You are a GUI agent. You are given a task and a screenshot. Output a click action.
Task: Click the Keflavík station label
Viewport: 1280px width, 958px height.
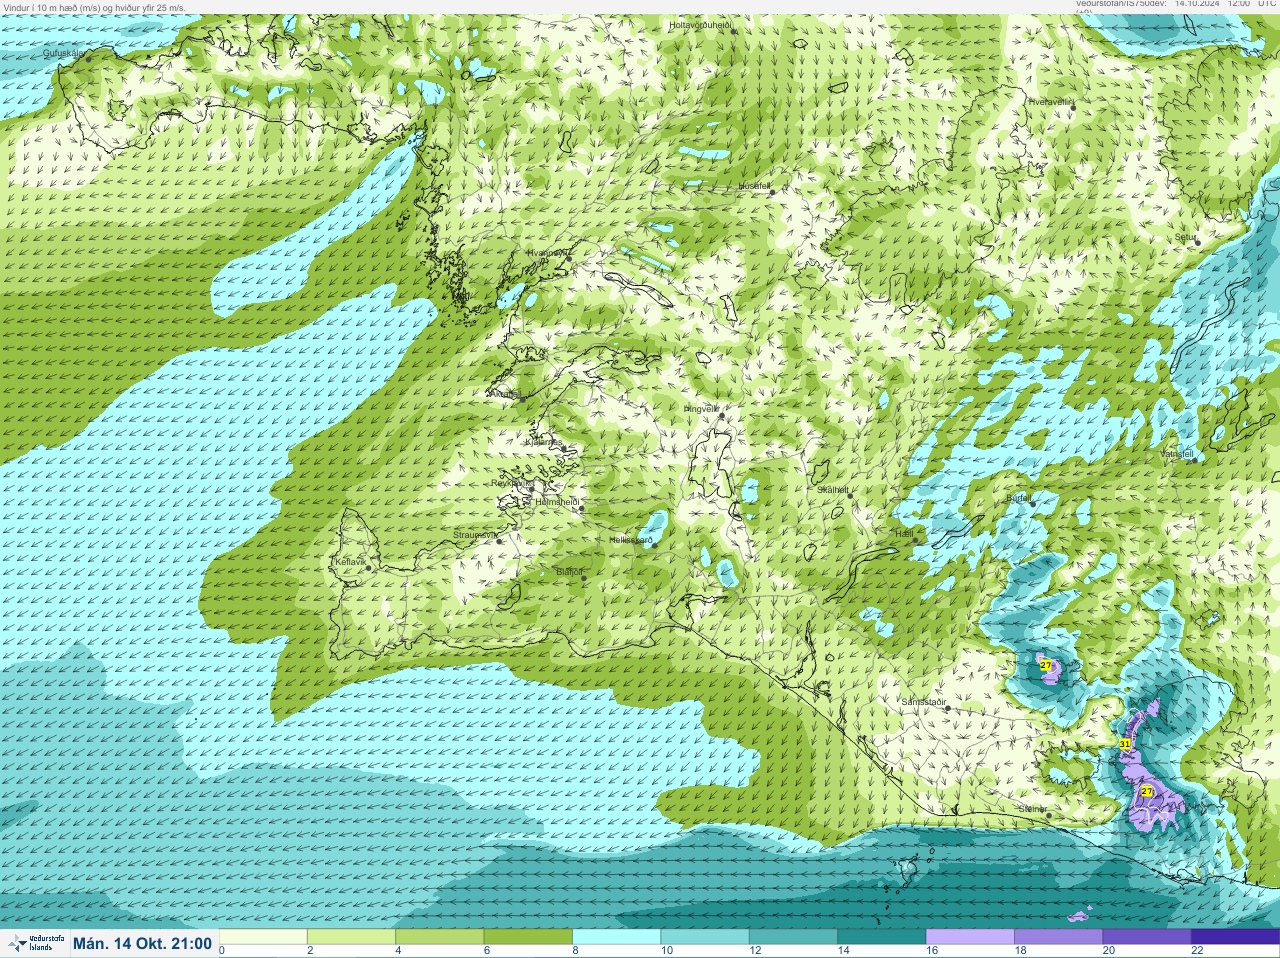350,562
